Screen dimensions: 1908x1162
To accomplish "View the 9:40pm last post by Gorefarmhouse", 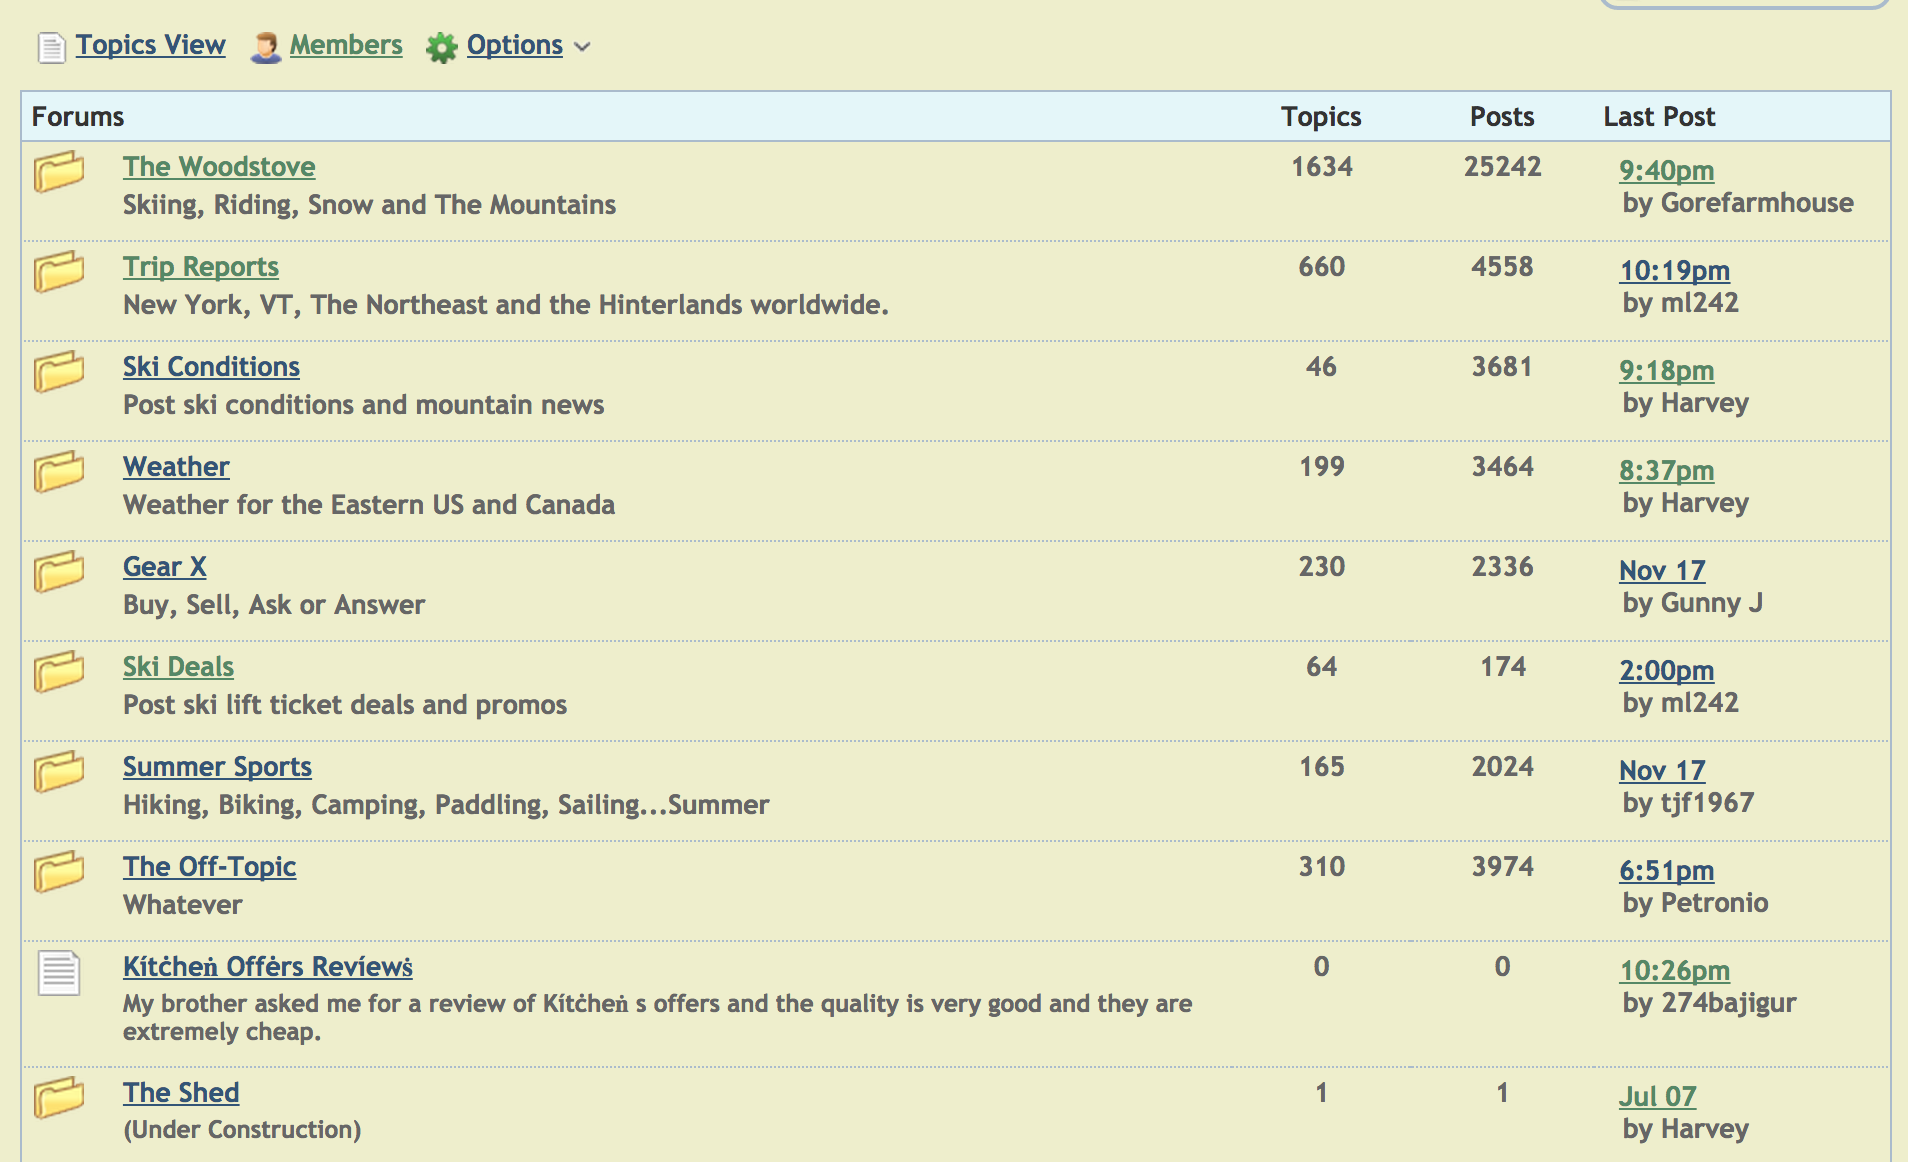I will (1666, 171).
